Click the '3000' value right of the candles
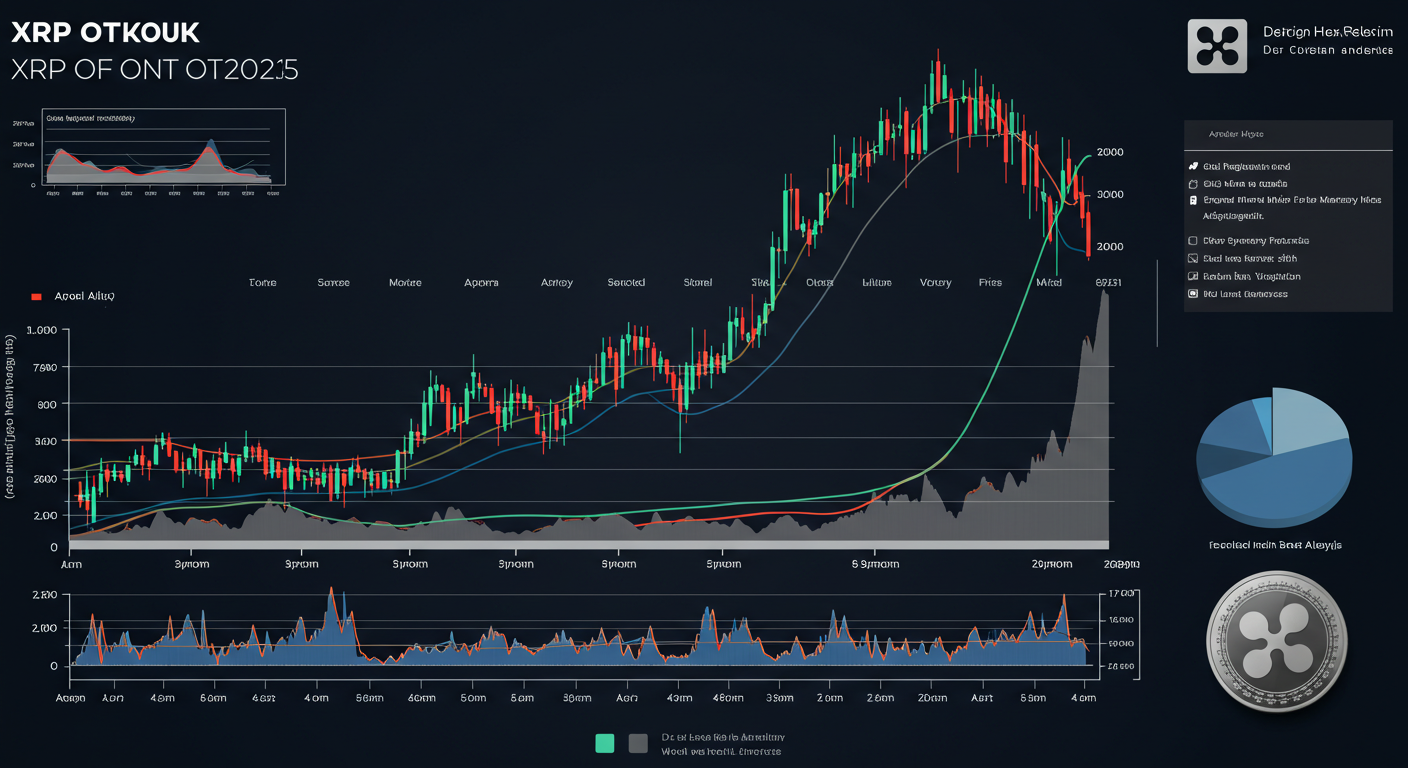1408x768 pixels. click(x=1110, y=195)
